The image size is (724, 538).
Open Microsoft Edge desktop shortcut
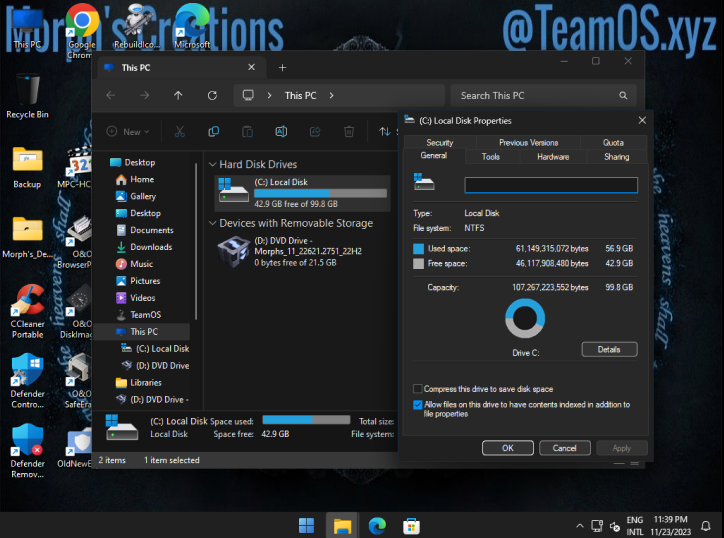click(x=192, y=26)
